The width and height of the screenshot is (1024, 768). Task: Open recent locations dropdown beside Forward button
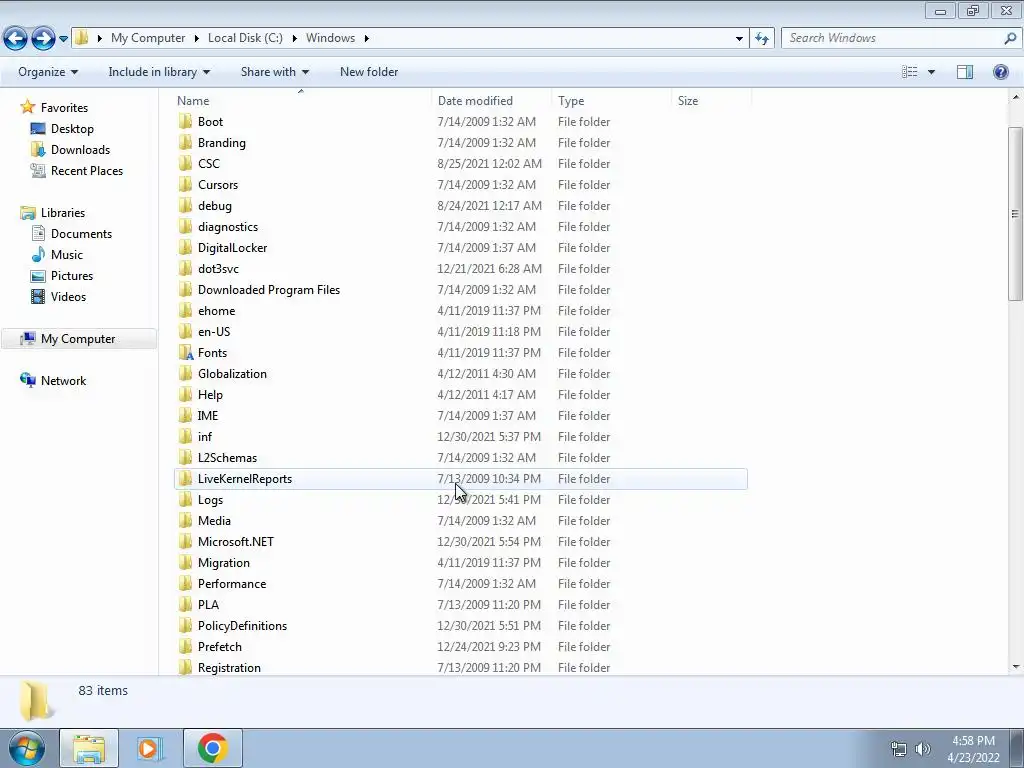point(63,39)
